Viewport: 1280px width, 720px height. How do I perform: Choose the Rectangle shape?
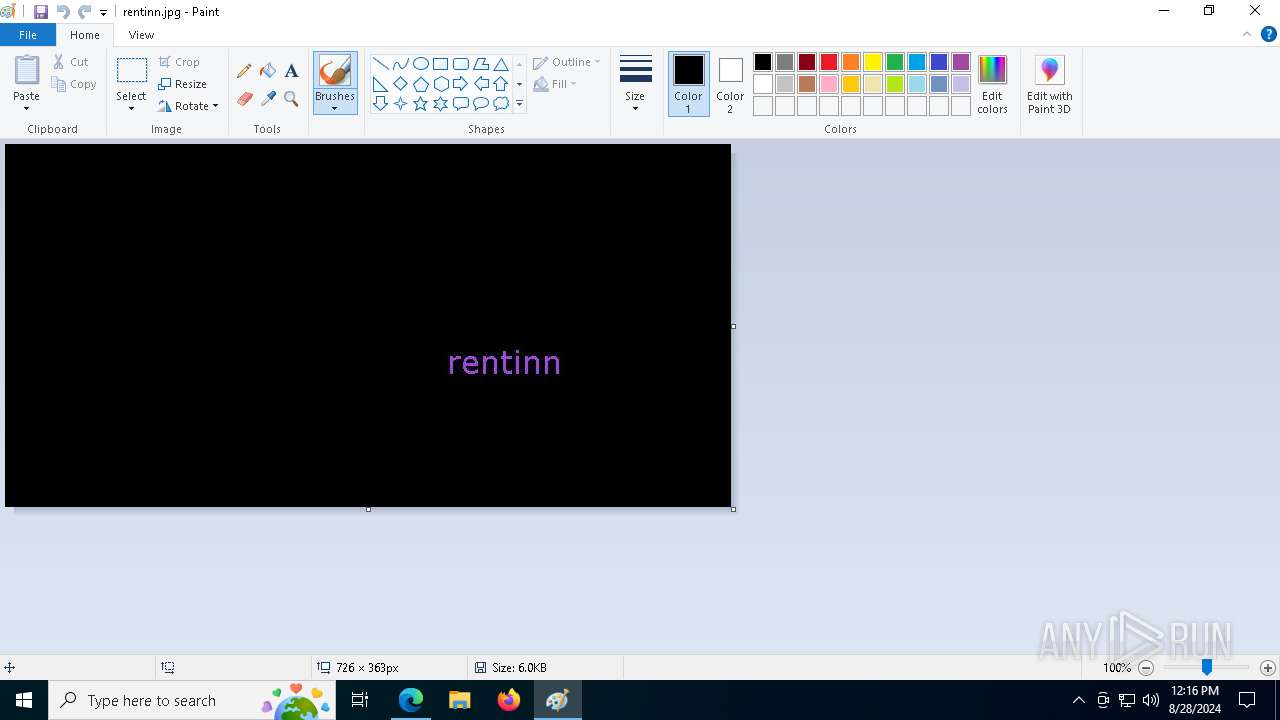click(x=440, y=63)
